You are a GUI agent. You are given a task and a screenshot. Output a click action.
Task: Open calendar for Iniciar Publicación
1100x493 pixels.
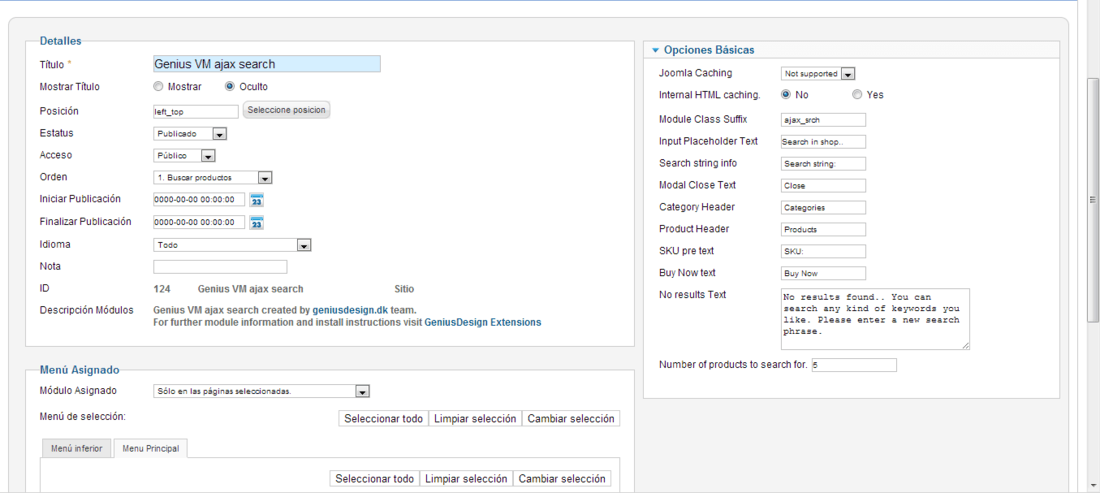(257, 200)
